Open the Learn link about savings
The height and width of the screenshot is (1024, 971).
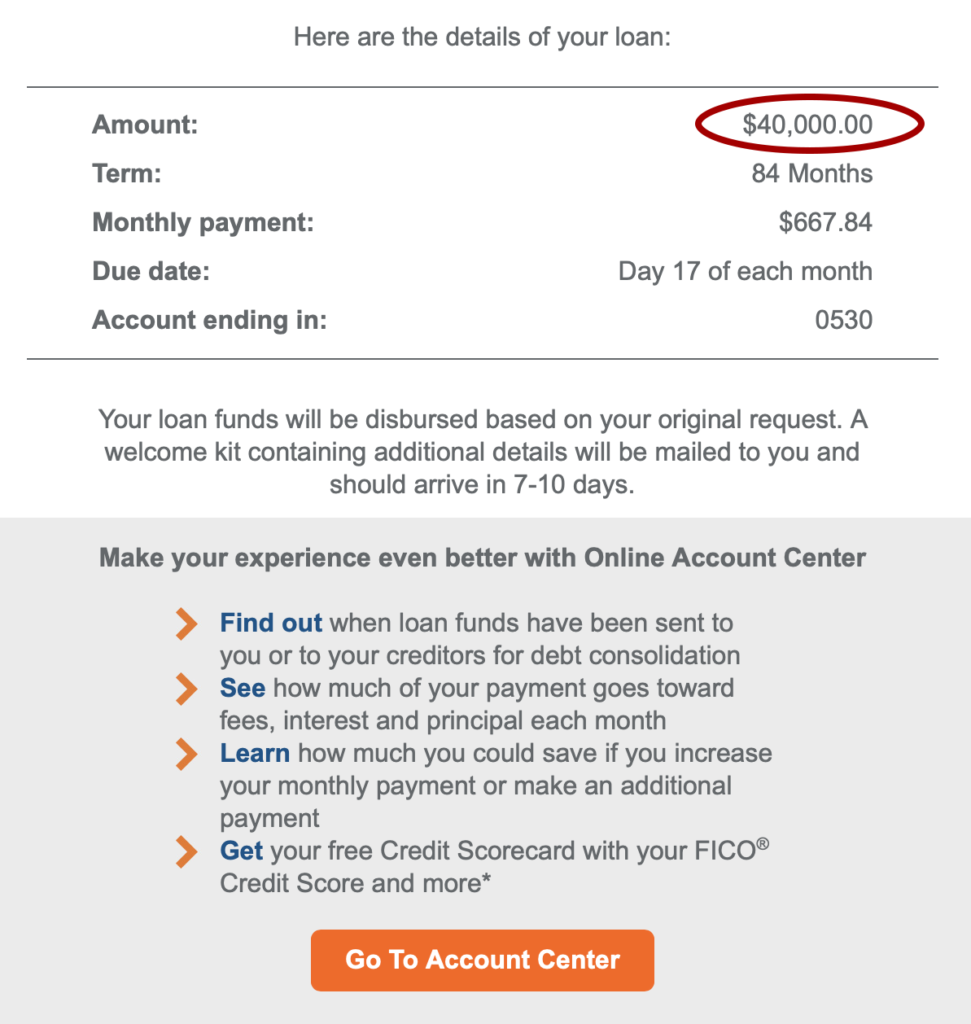click(x=255, y=754)
